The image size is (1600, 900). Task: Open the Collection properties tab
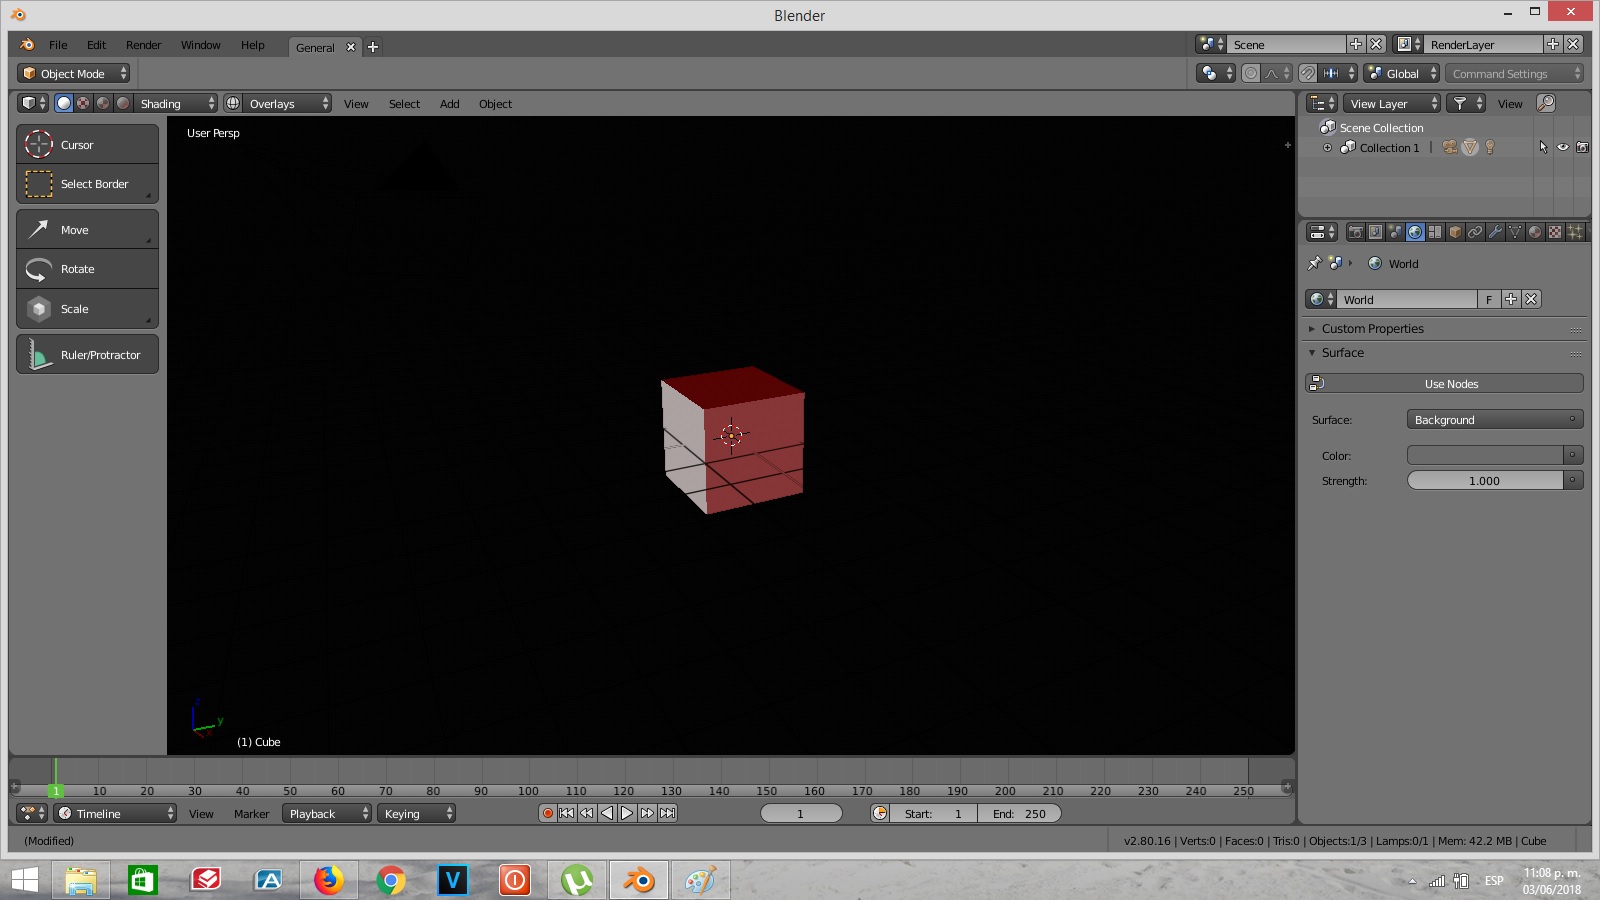tap(1435, 232)
